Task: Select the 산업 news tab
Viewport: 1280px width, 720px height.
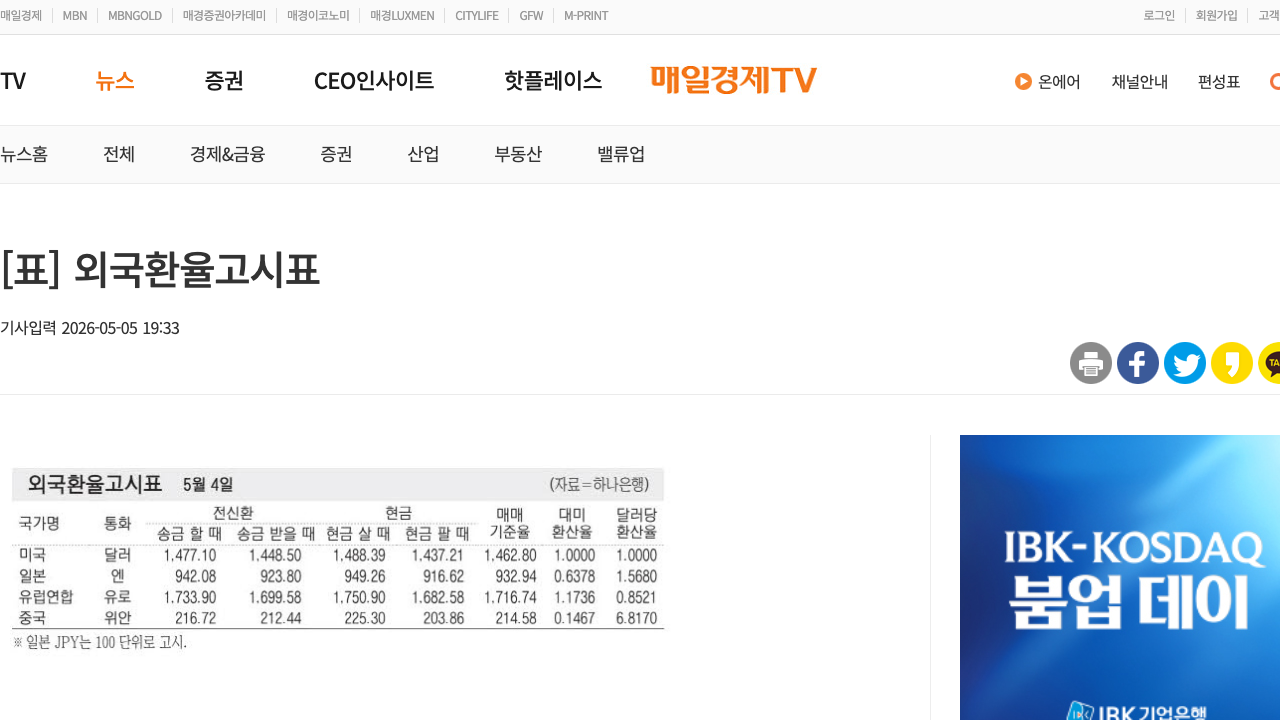Action: pos(423,154)
